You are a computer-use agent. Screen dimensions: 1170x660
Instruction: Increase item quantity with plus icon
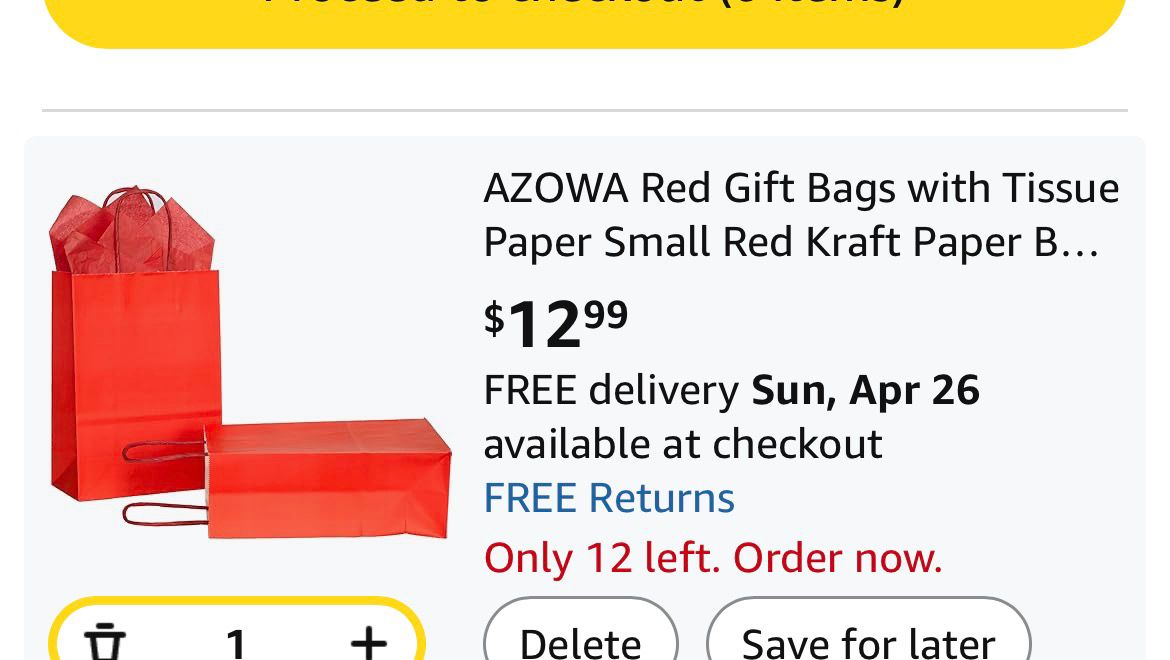pos(368,640)
